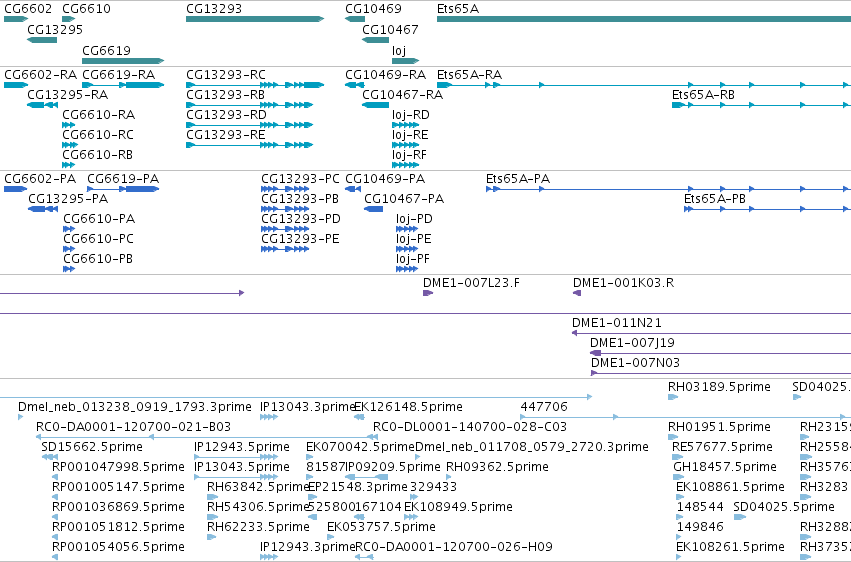The image size is (851, 562).
Task: Select the DME1-011N21 BAC label
Action: tap(617, 323)
